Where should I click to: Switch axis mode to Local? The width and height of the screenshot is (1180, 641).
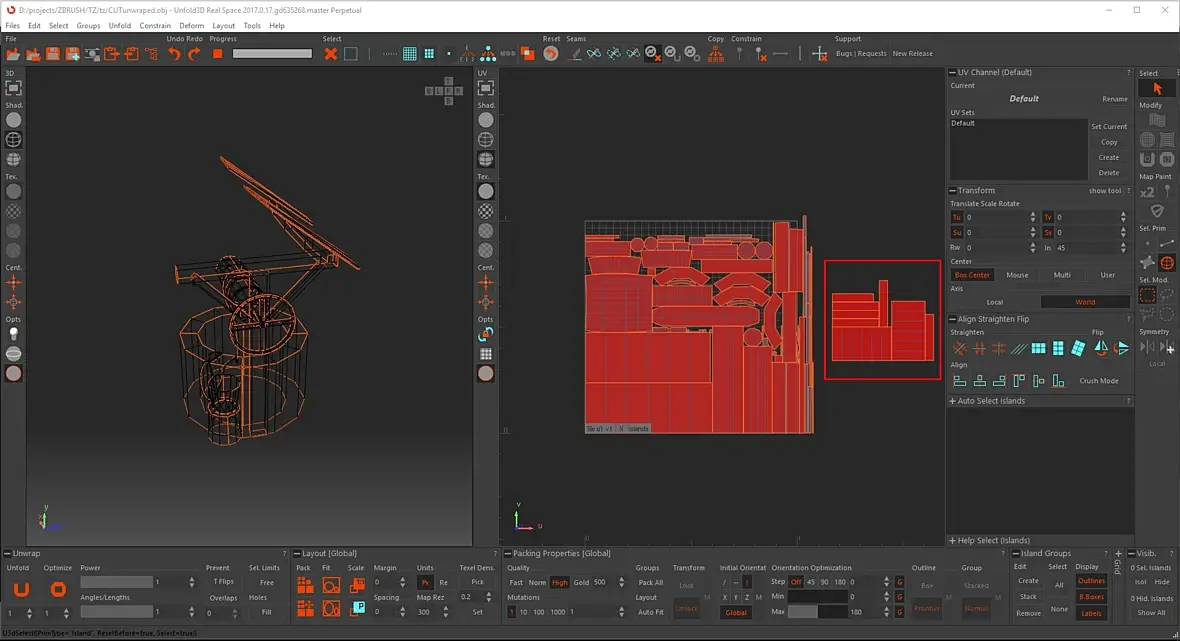(994, 302)
